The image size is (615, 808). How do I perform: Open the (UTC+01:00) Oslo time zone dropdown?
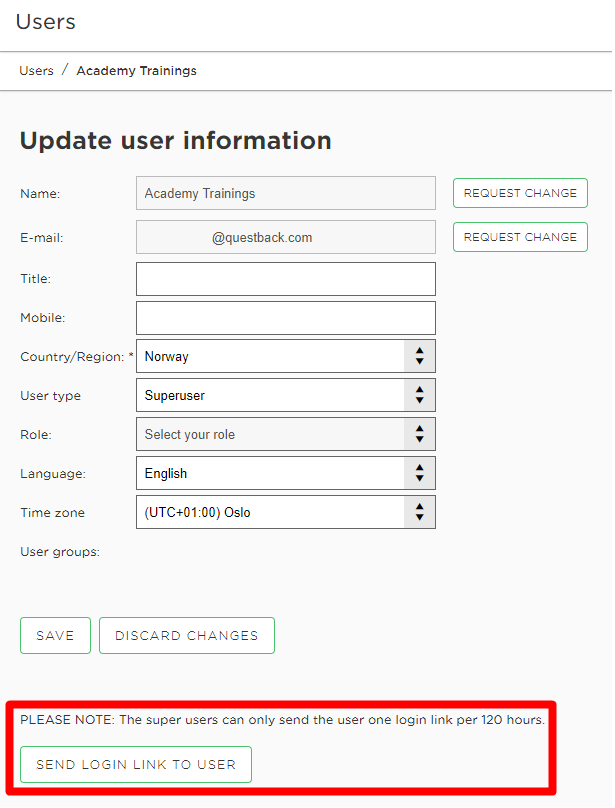pyautogui.click(x=286, y=512)
